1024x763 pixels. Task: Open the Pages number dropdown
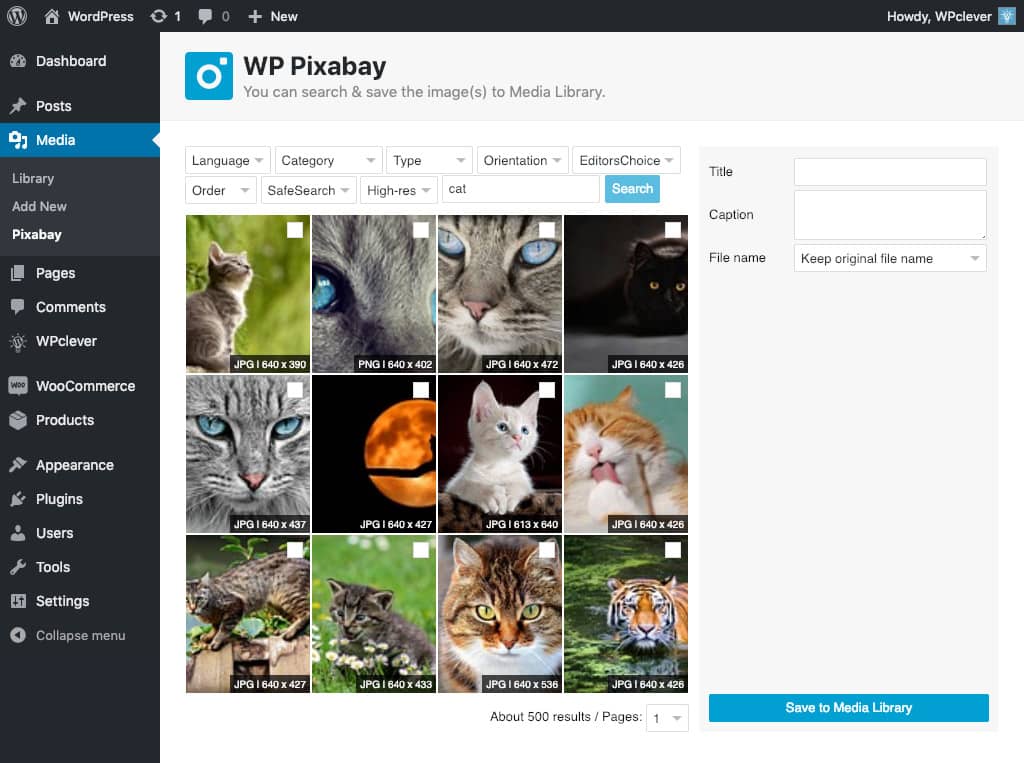[x=667, y=718]
